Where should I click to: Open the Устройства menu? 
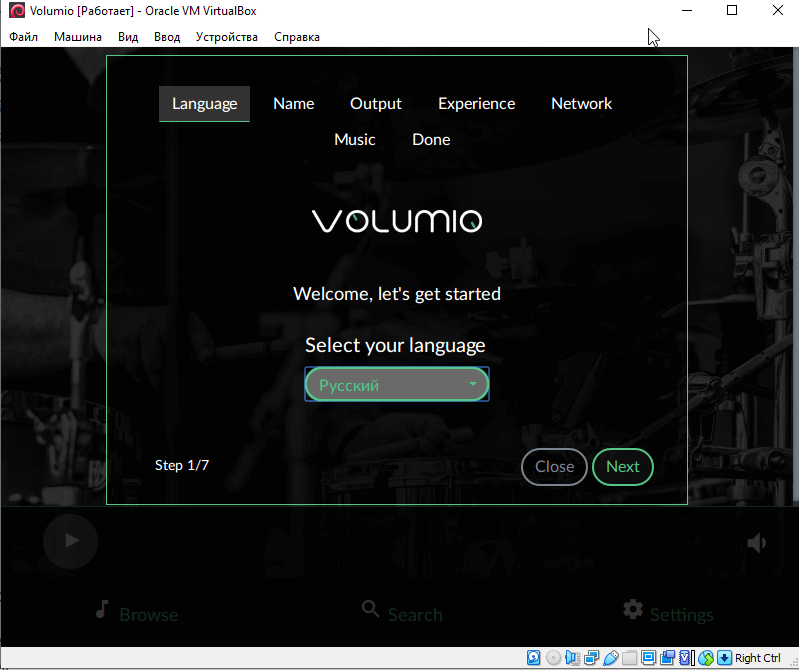click(x=227, y=37)
